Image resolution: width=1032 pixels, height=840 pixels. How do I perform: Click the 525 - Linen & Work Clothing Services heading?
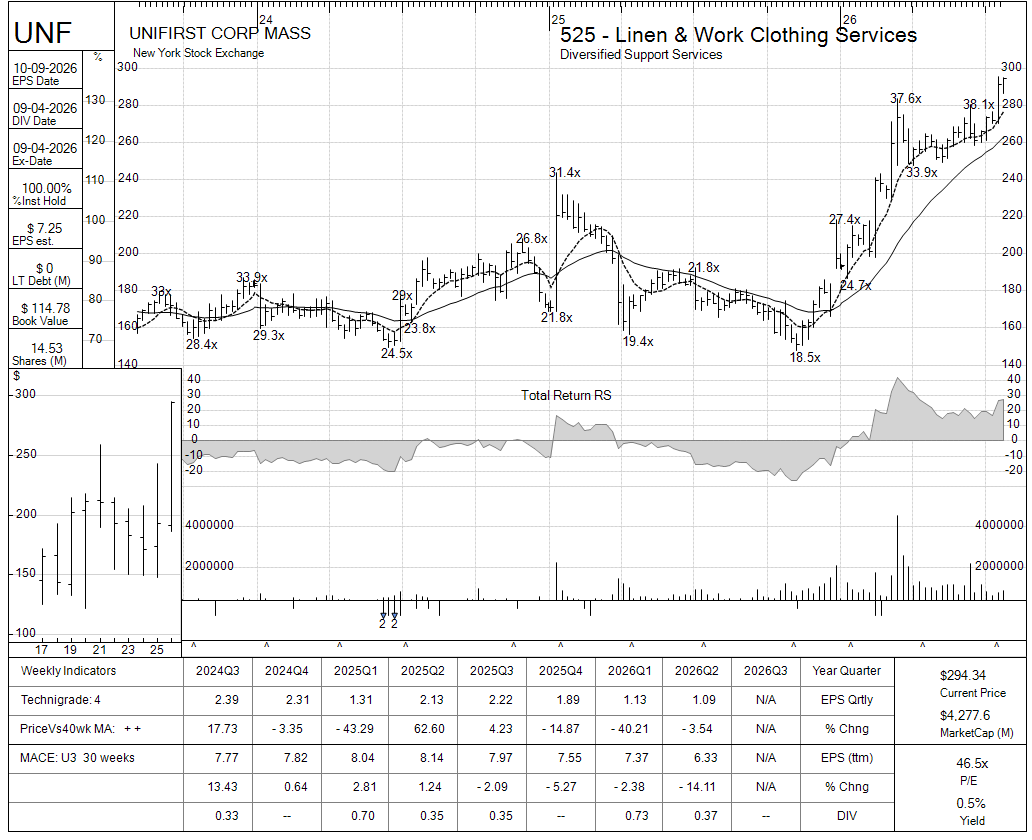(738, 35)
